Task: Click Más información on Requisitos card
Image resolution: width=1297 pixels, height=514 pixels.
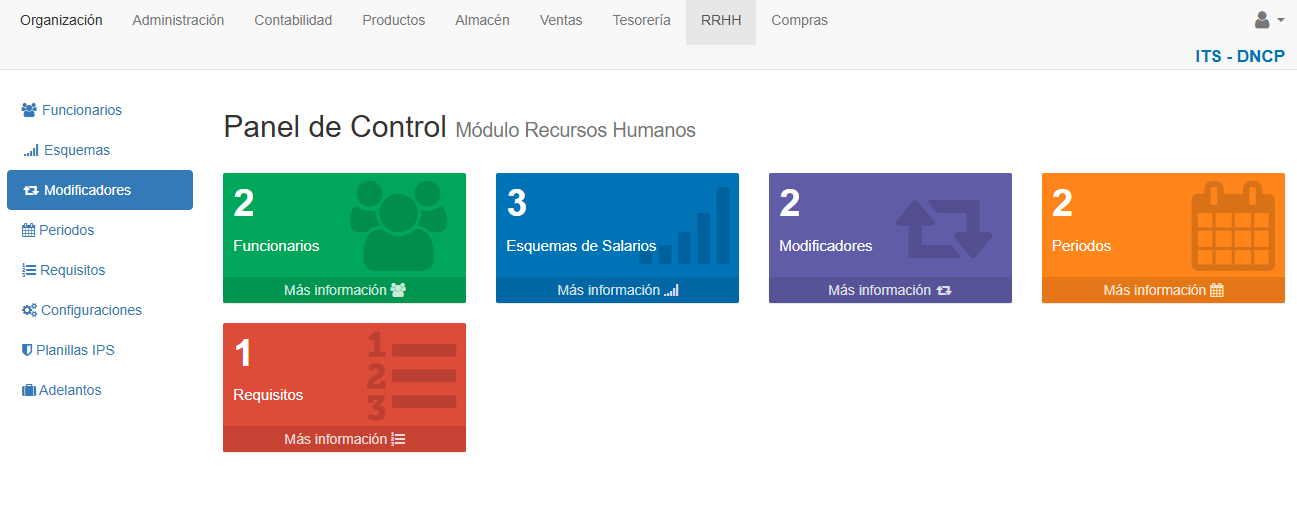Action: [344, 439]
